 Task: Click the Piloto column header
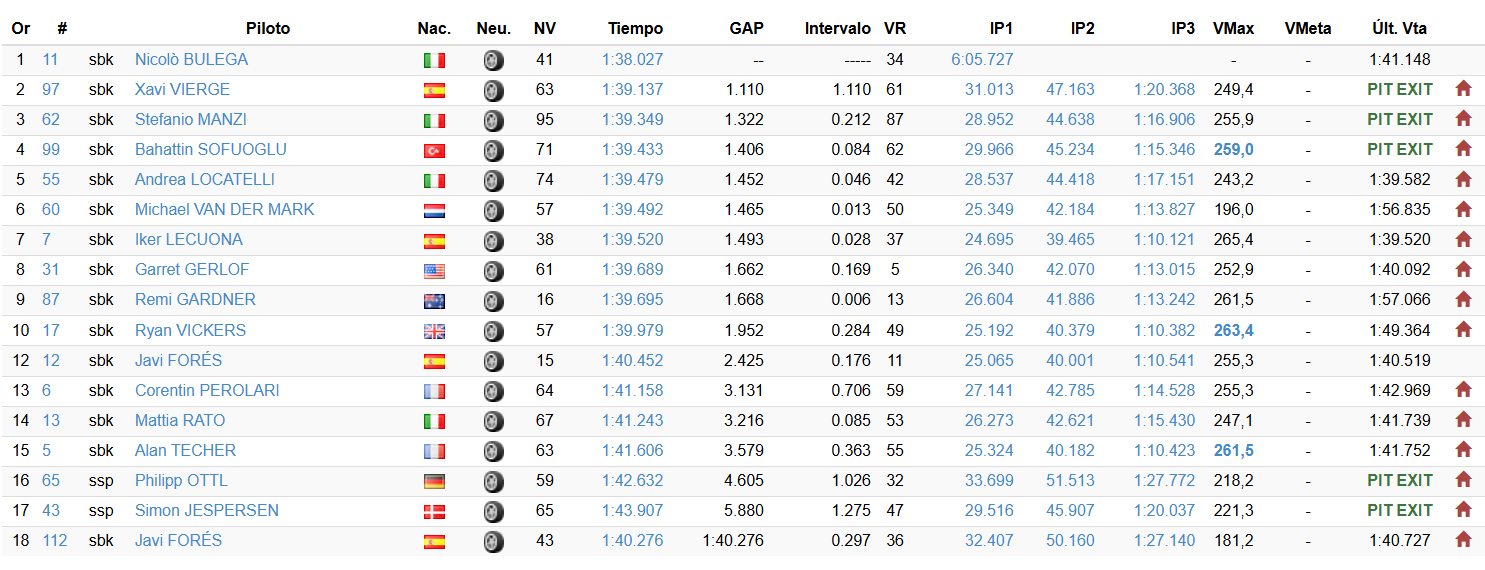tap(268, 29)
